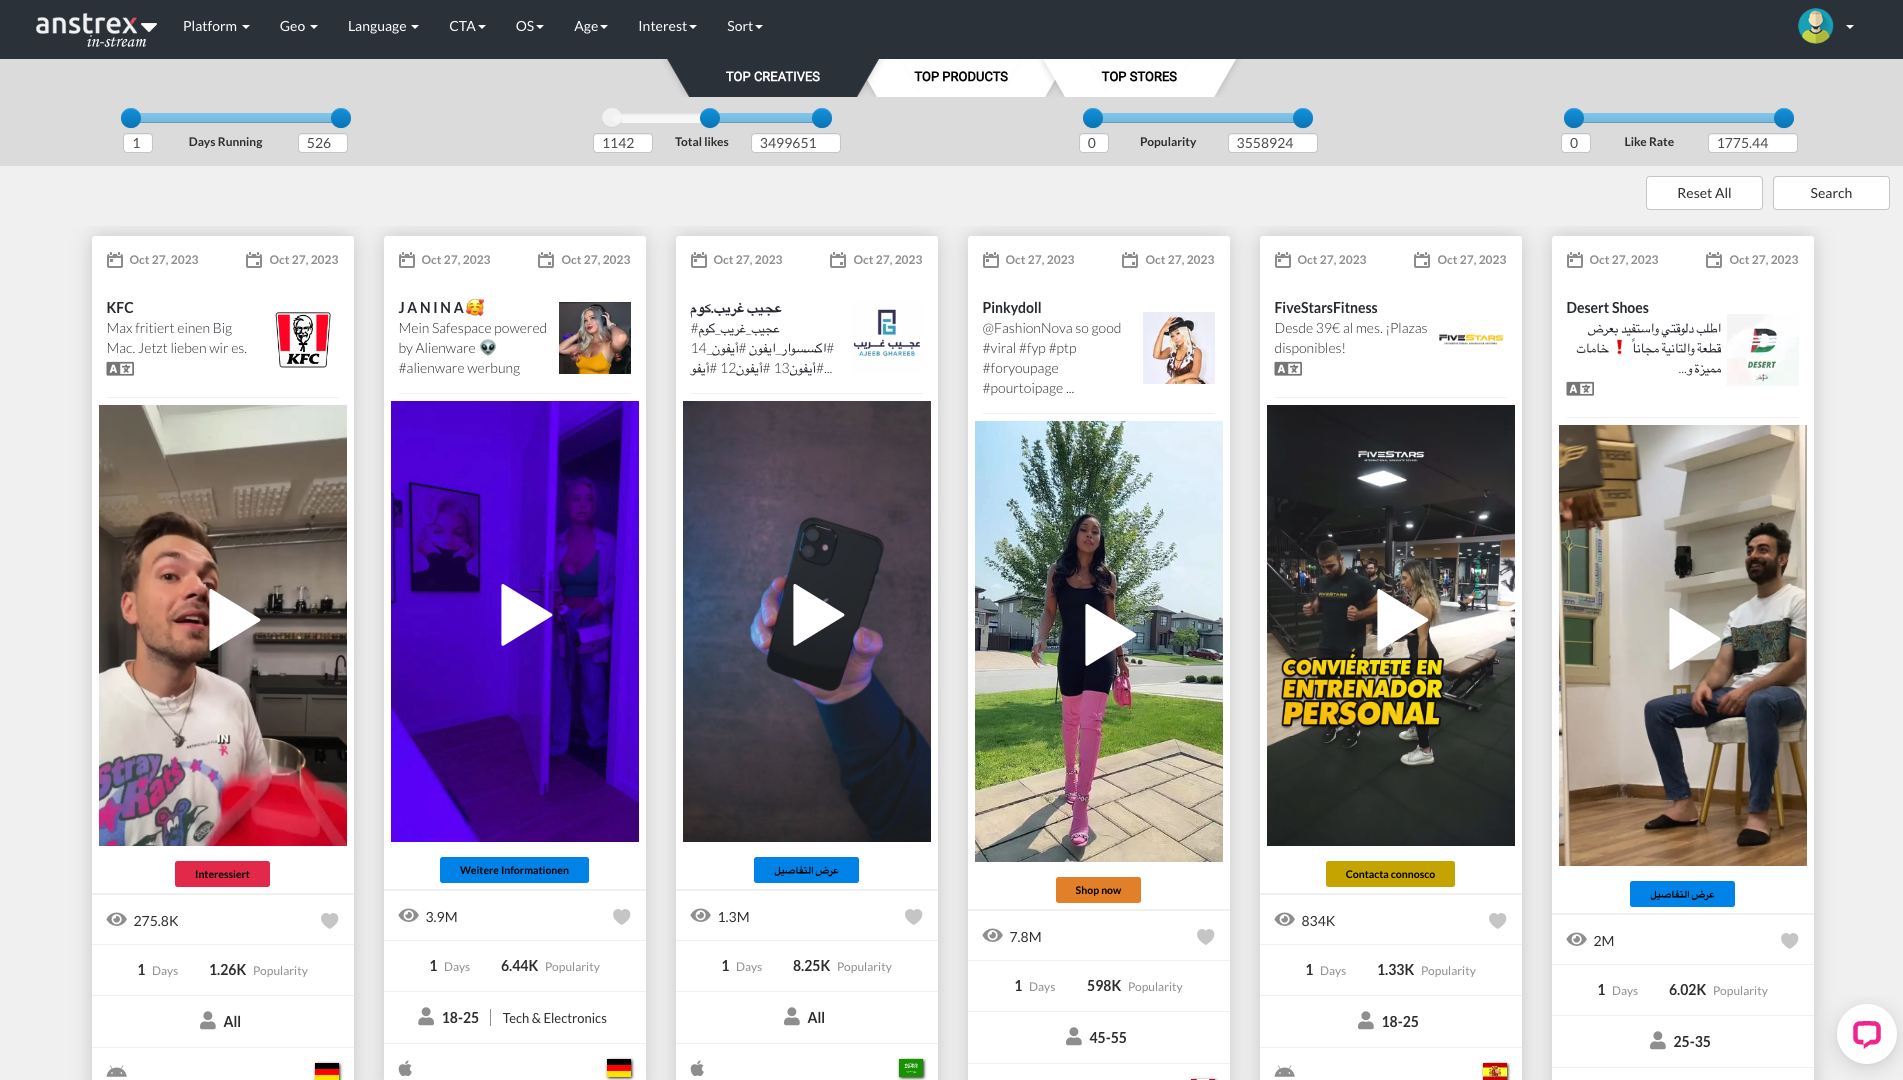The width and height of the screenshot is (1903, 1080).
Task: Open the OS filter dropdown
Action: [530, 26]
